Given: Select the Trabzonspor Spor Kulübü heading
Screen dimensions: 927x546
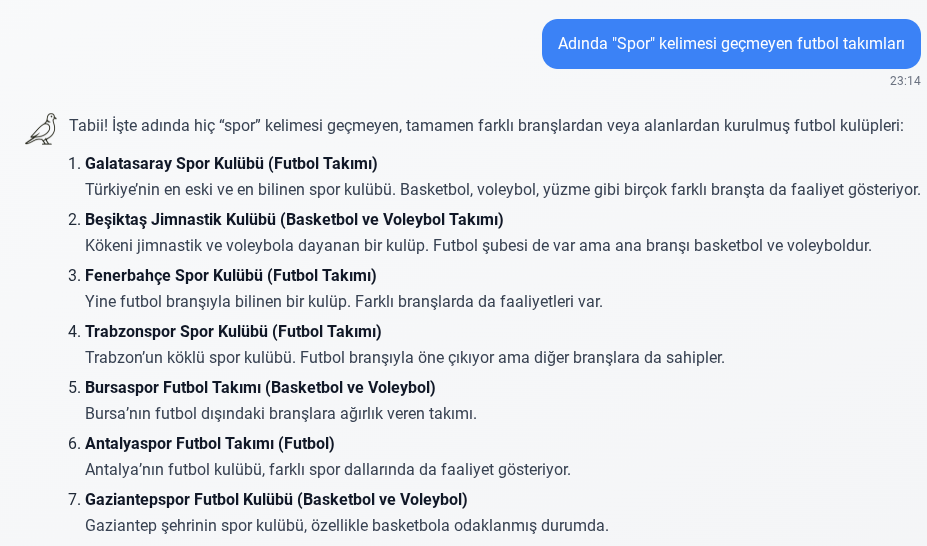Looking at the screenshot, I should (x=233, y=331).
